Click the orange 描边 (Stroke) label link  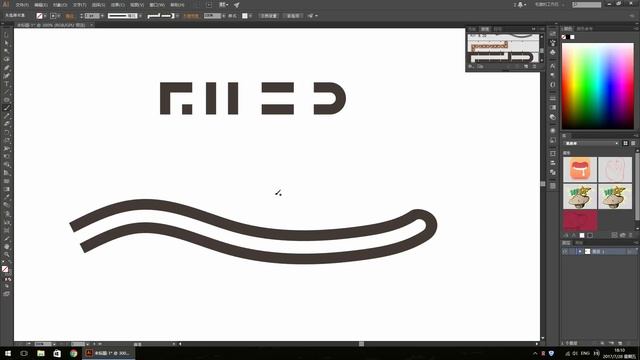point(70,16)
